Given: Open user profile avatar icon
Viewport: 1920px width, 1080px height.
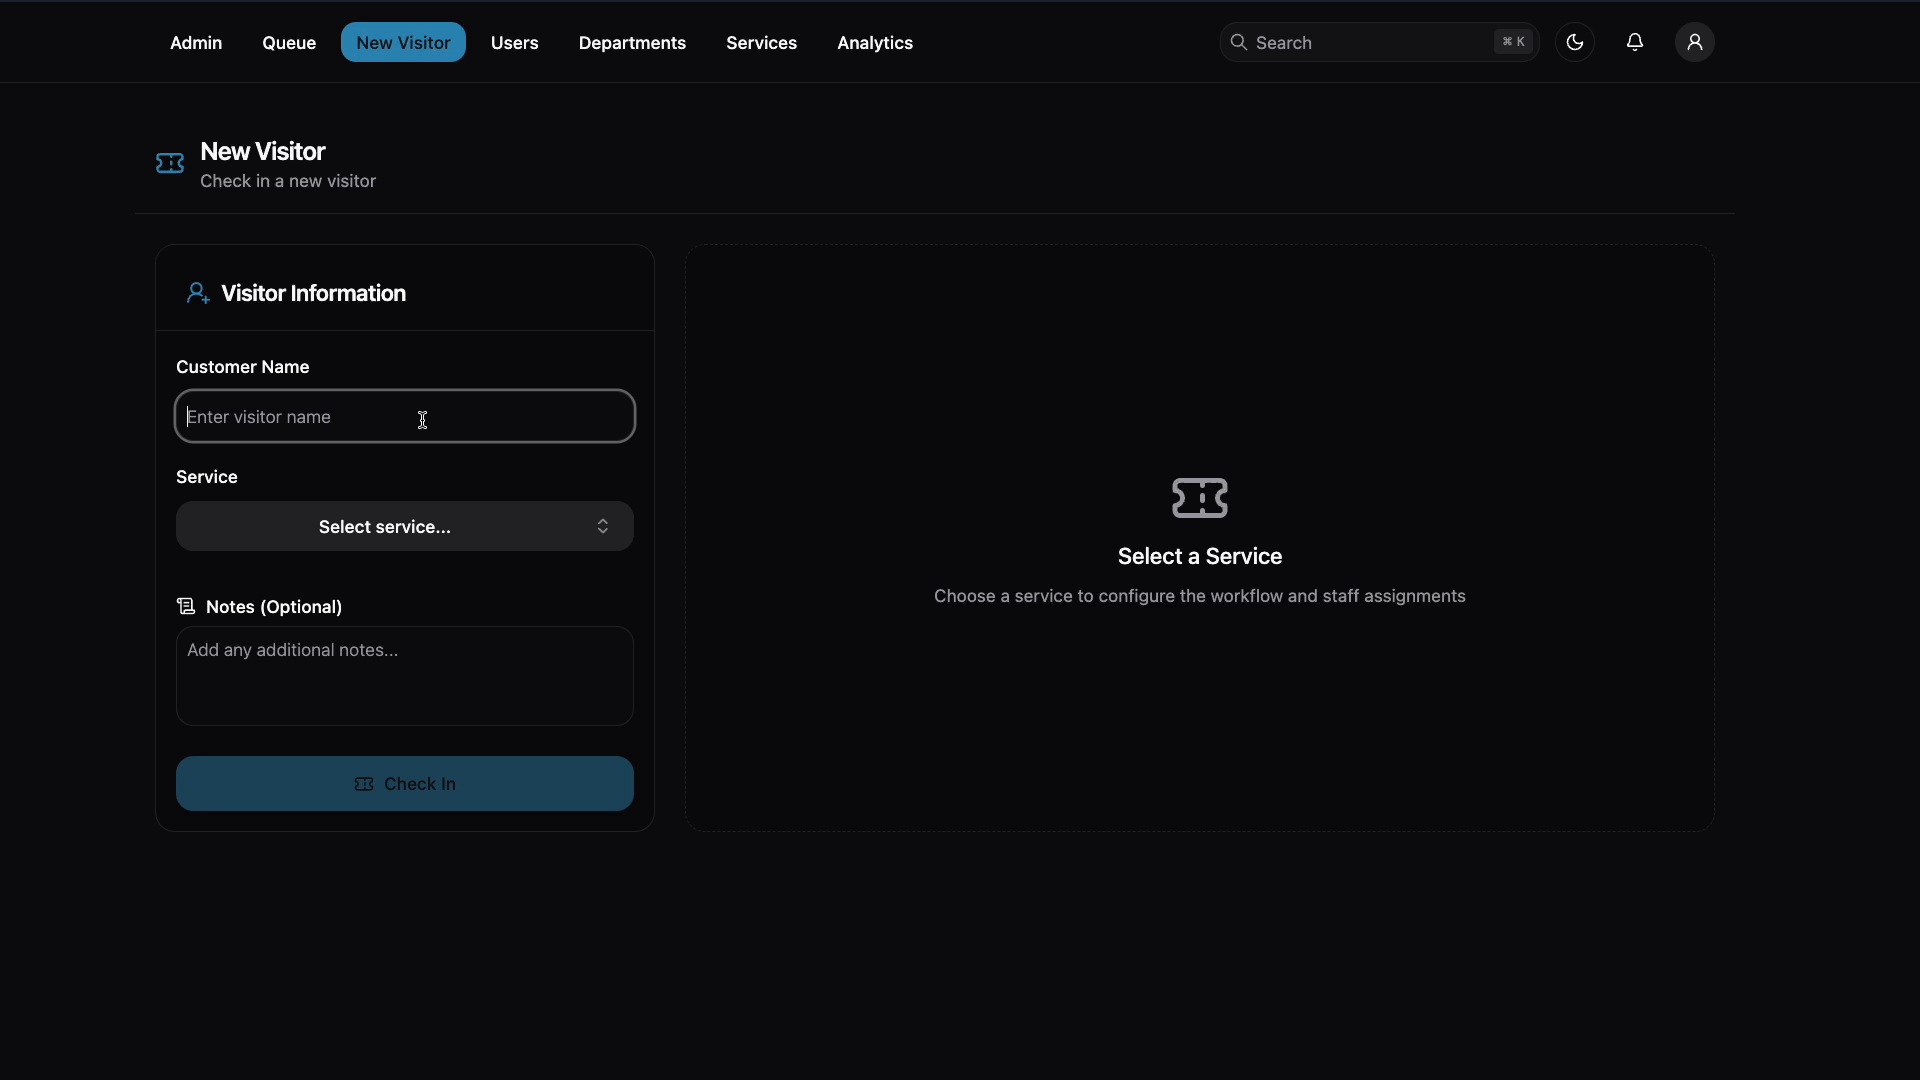Looking at the screenshot, I should click(x=1695, y=42).
